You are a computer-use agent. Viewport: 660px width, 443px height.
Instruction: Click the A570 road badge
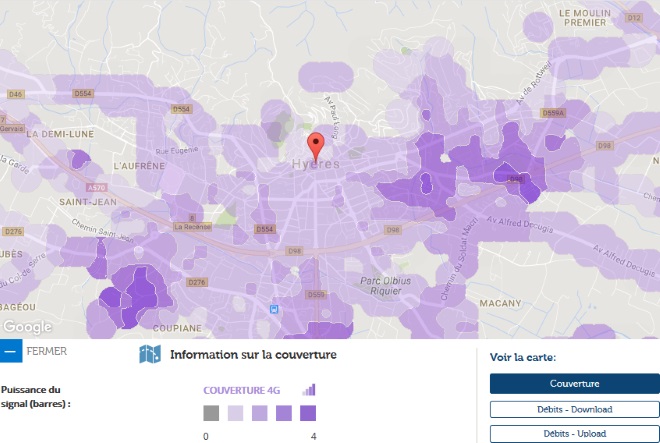click(x=96, y=188)
